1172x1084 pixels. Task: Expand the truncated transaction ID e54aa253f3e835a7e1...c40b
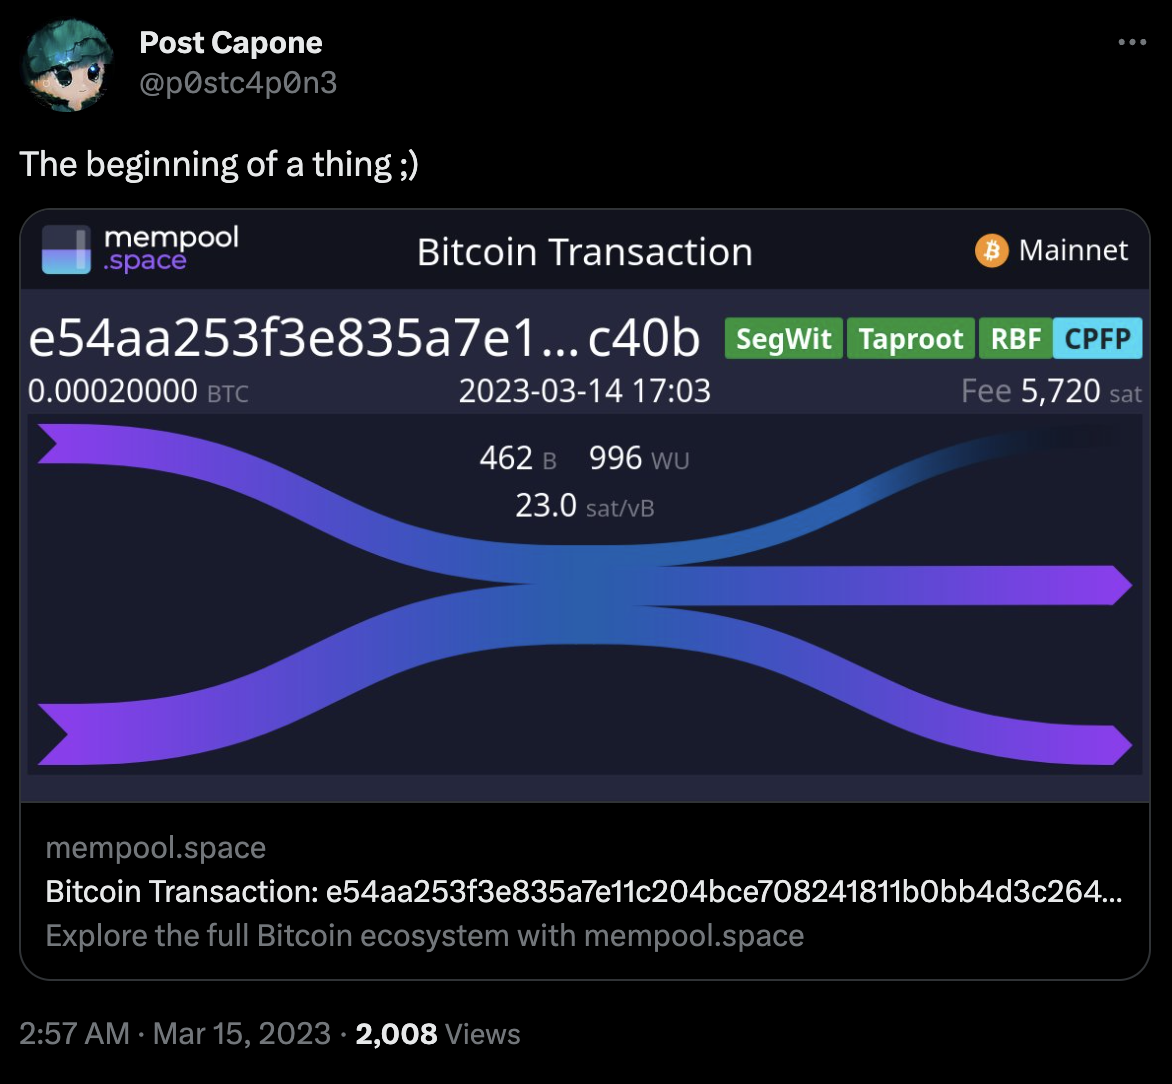[x=366, y=340]
